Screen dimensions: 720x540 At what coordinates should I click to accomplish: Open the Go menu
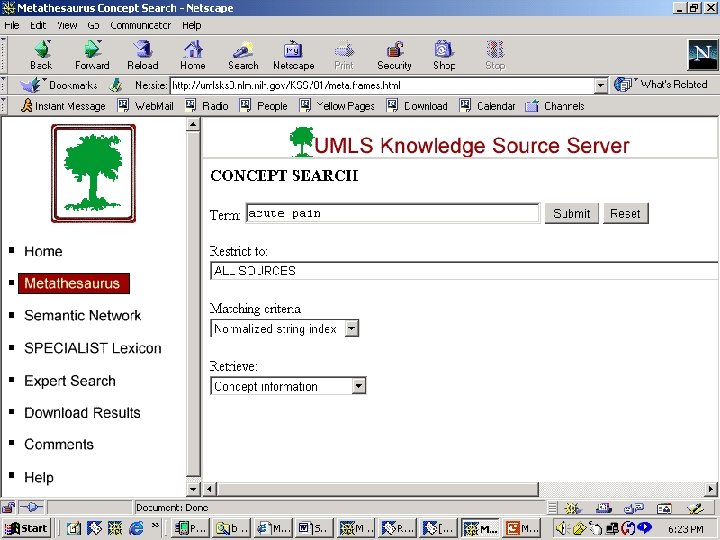point(93,25)
